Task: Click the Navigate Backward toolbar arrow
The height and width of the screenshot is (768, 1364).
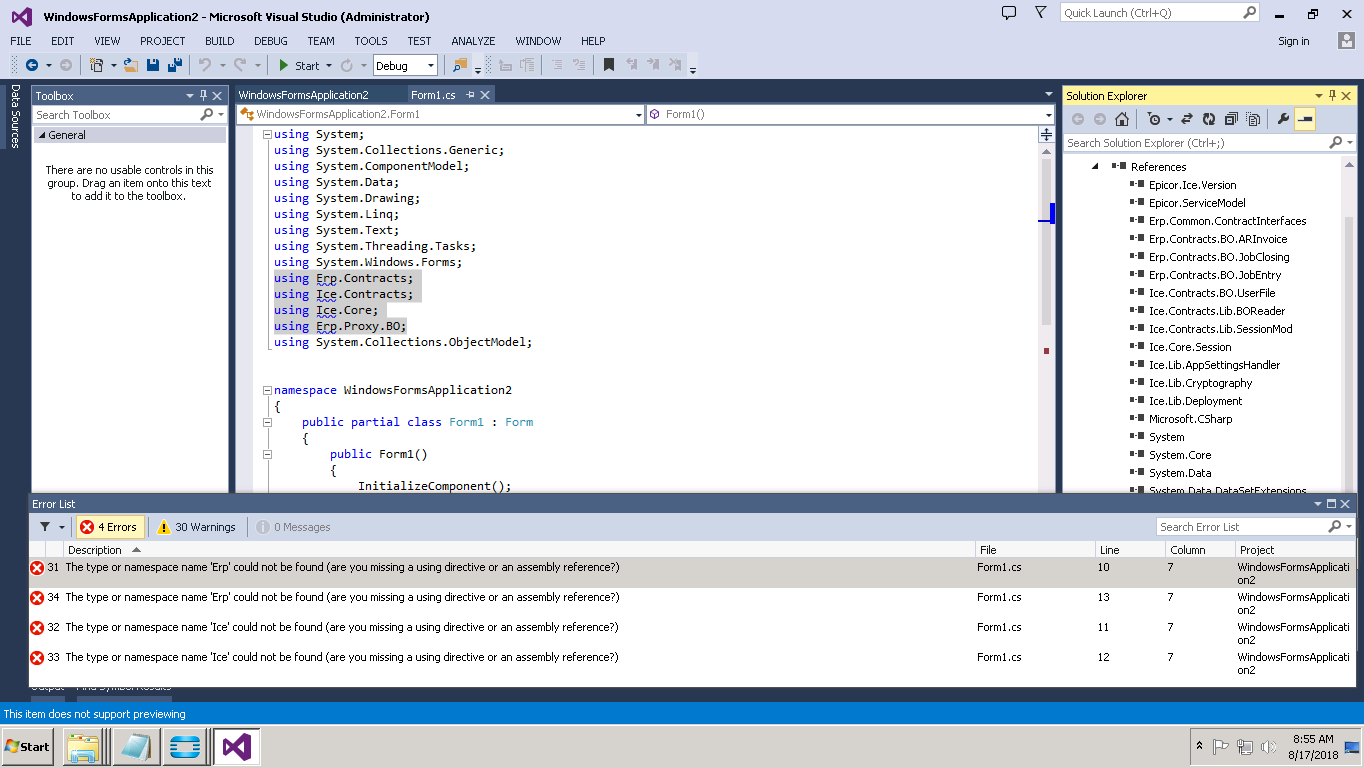Action: [32, 65]
